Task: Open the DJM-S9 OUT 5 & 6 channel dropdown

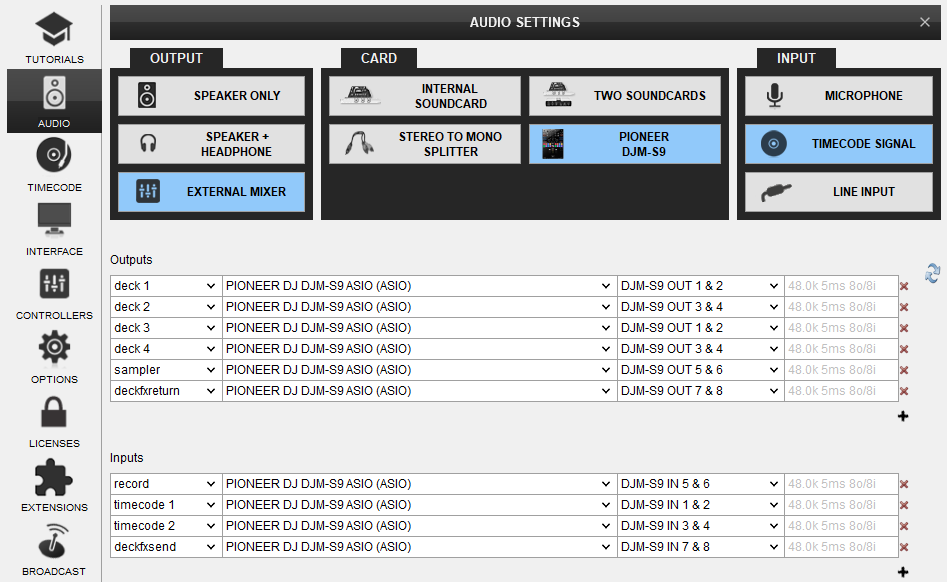Action: tap(701, 370)
